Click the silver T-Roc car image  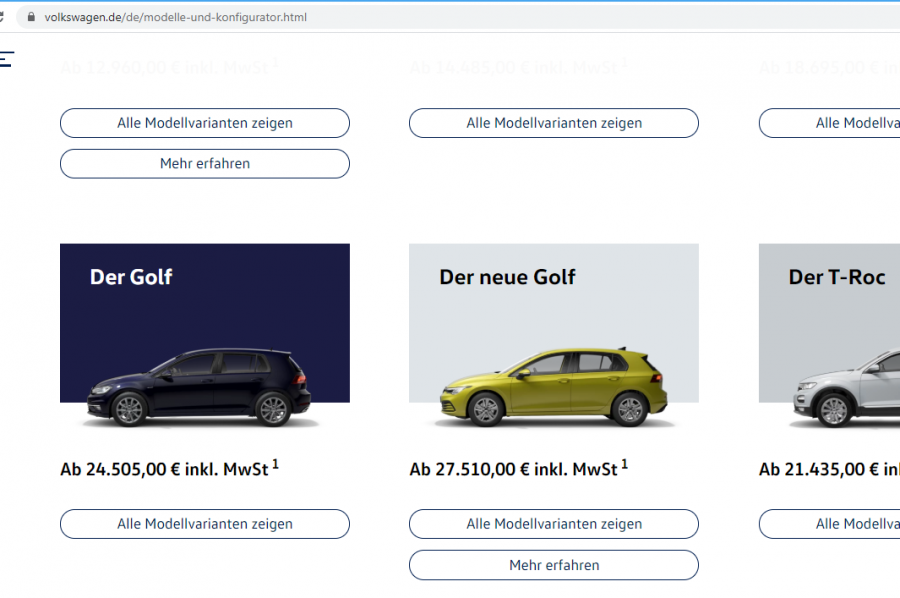(x=850, y=390)
